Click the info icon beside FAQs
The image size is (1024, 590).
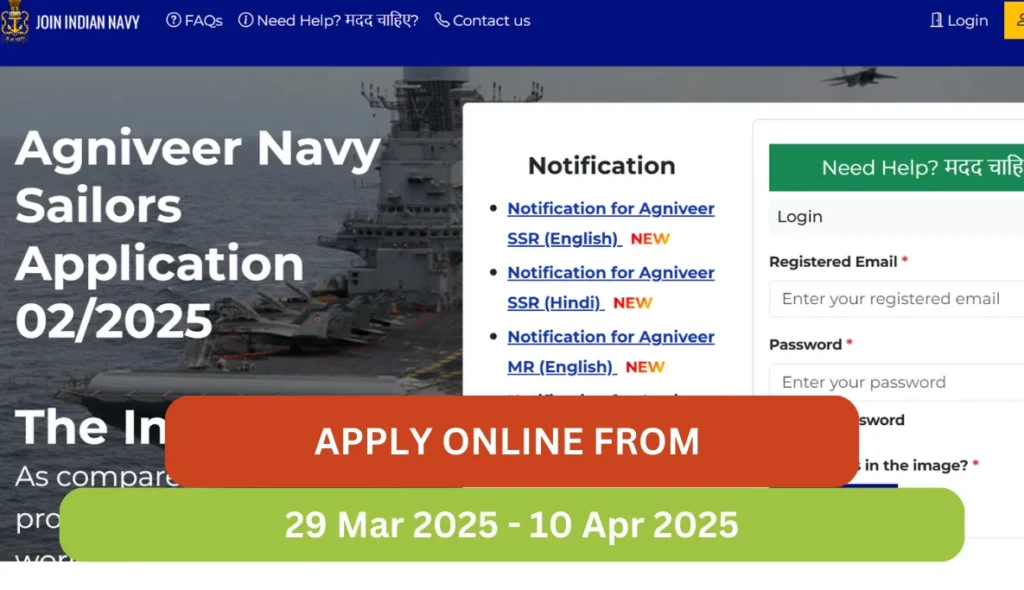point(174,19)
